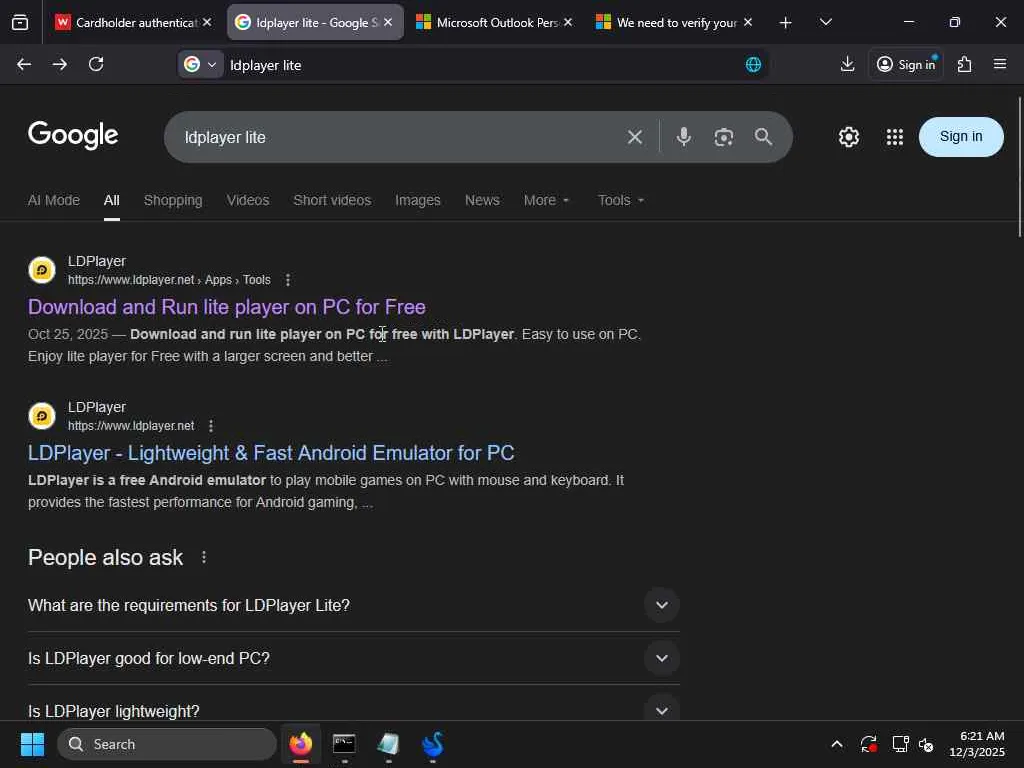Select the Videos search tab

[x=248, y=200]
